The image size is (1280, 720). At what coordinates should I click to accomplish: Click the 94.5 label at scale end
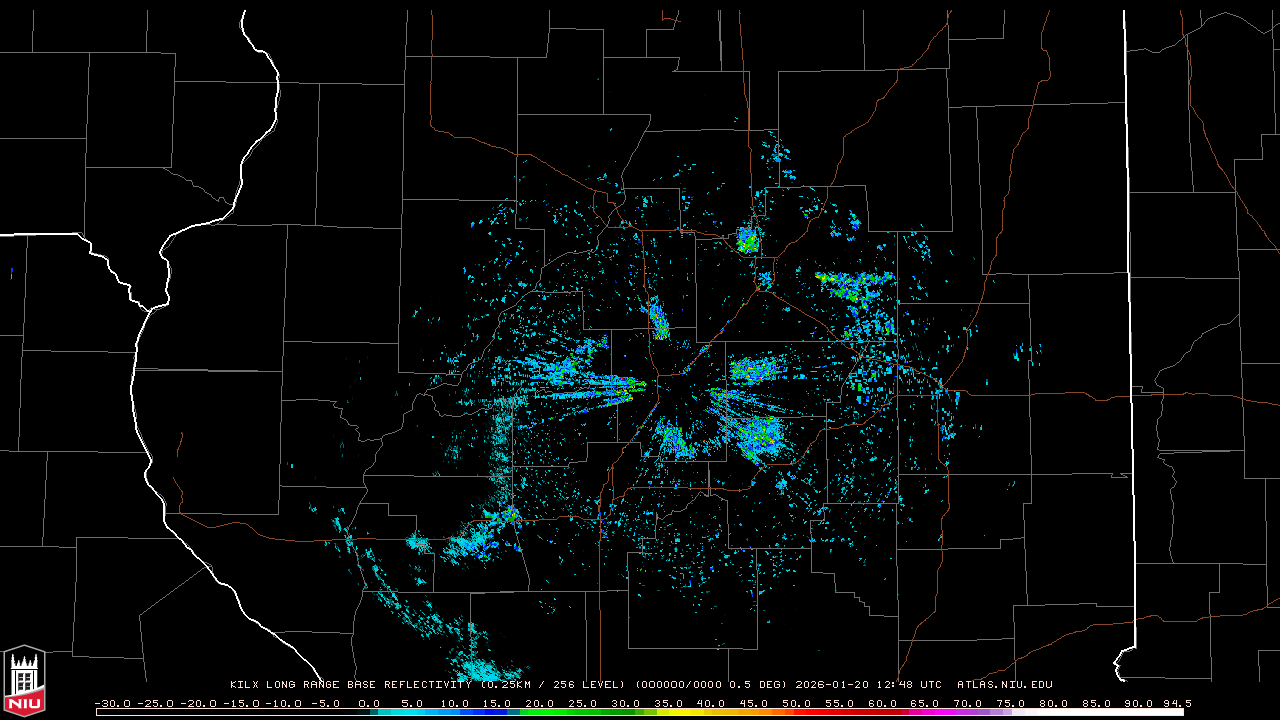click(x=1176, y=703)
